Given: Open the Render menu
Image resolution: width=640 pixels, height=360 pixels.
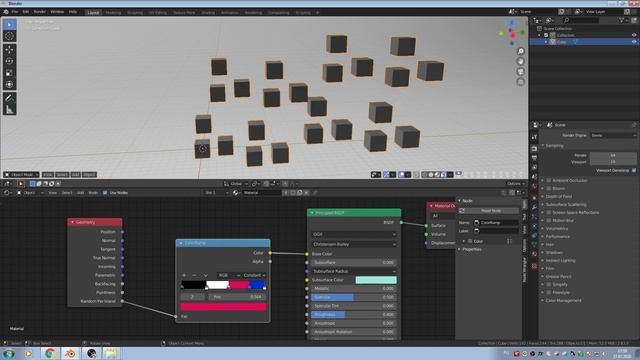Looking at the screenshot, I should pyautogui.click(x=40, y=12).
